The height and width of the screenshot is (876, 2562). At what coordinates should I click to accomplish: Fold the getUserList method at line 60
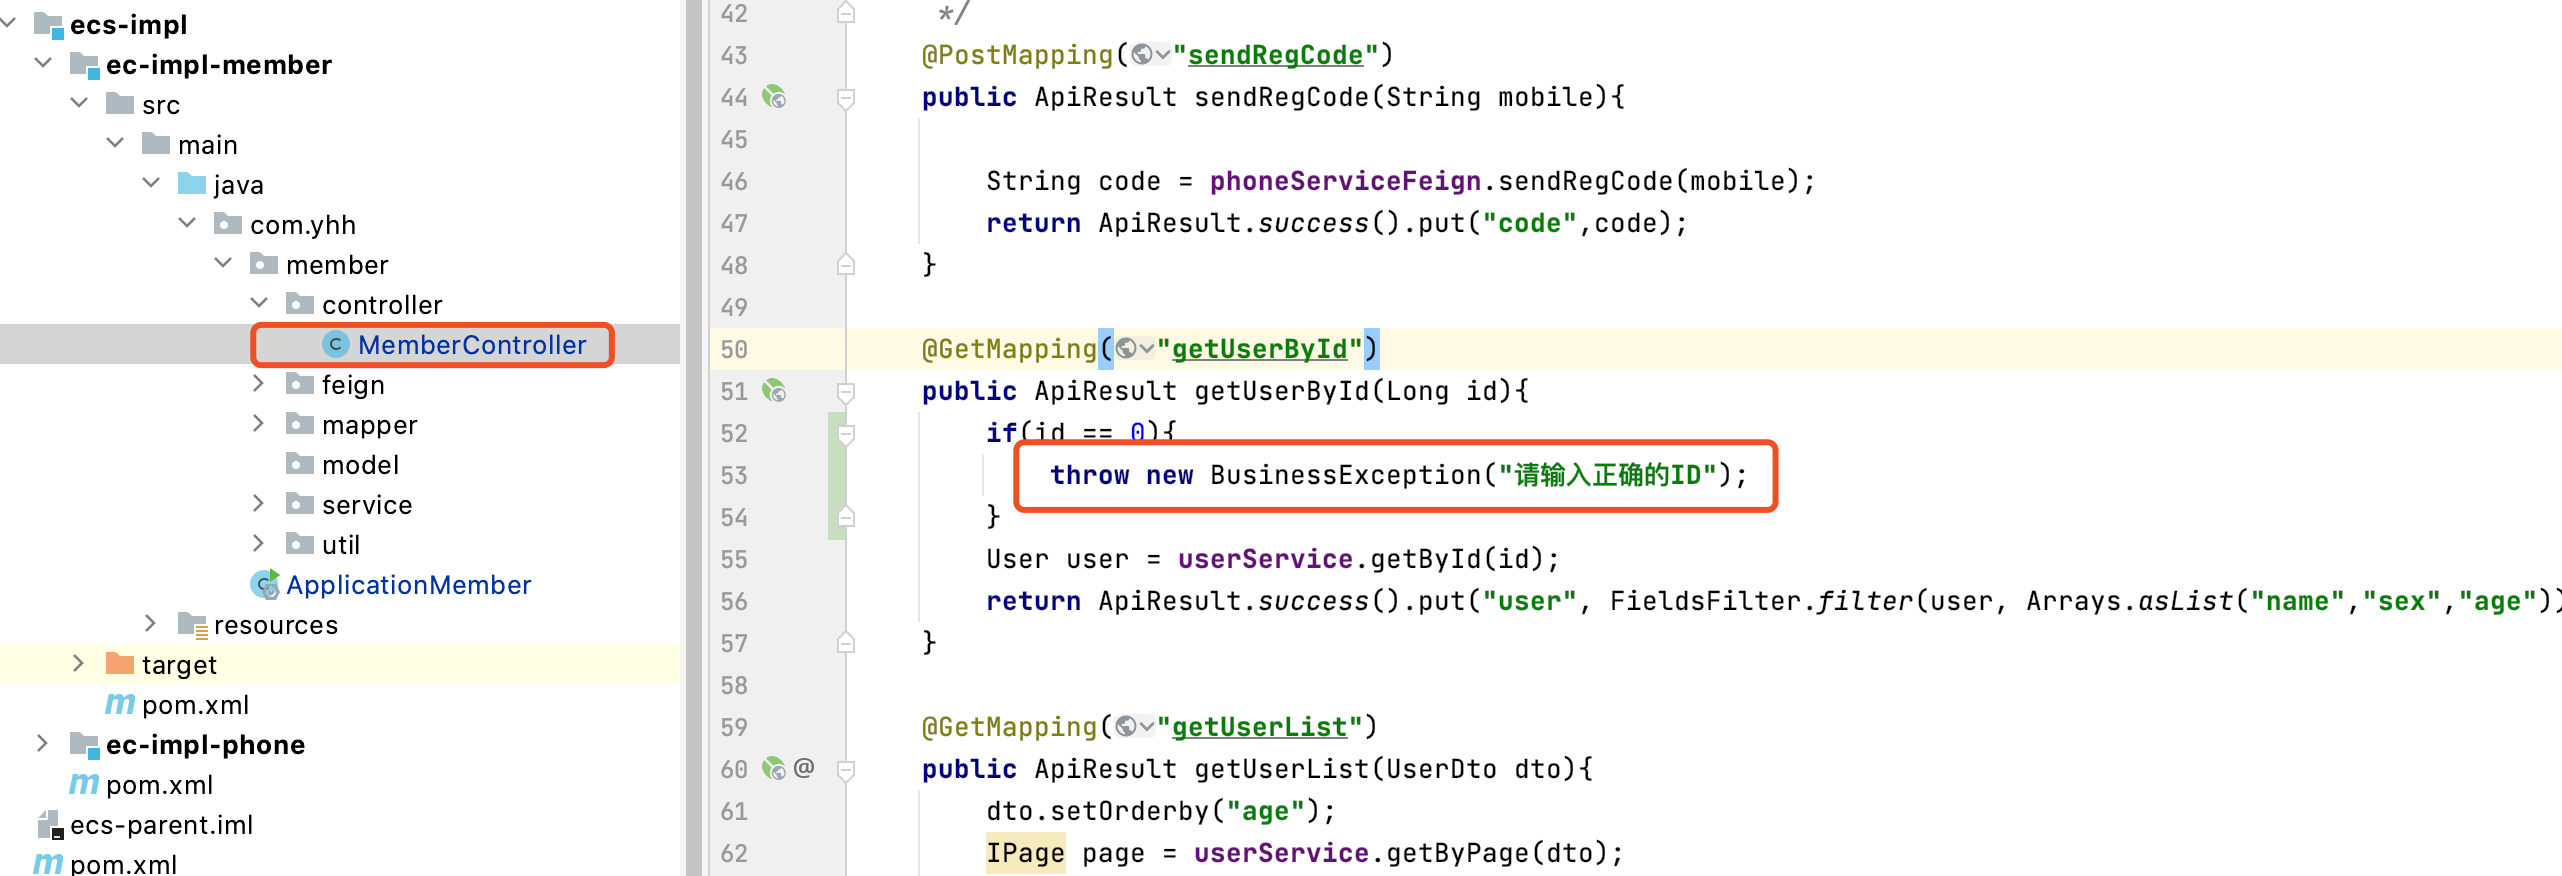(x=846, y=769)
